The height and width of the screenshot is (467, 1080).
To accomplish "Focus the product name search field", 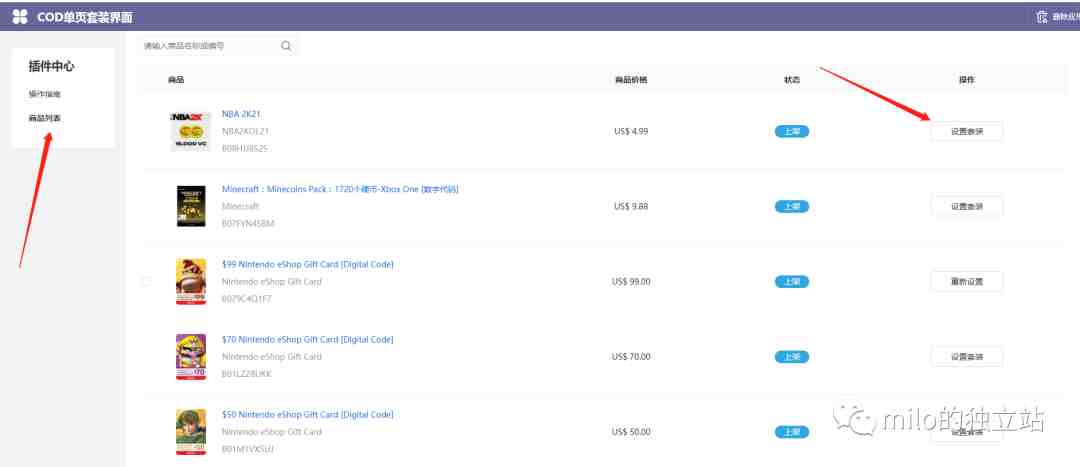I will (x=217, y=46).
